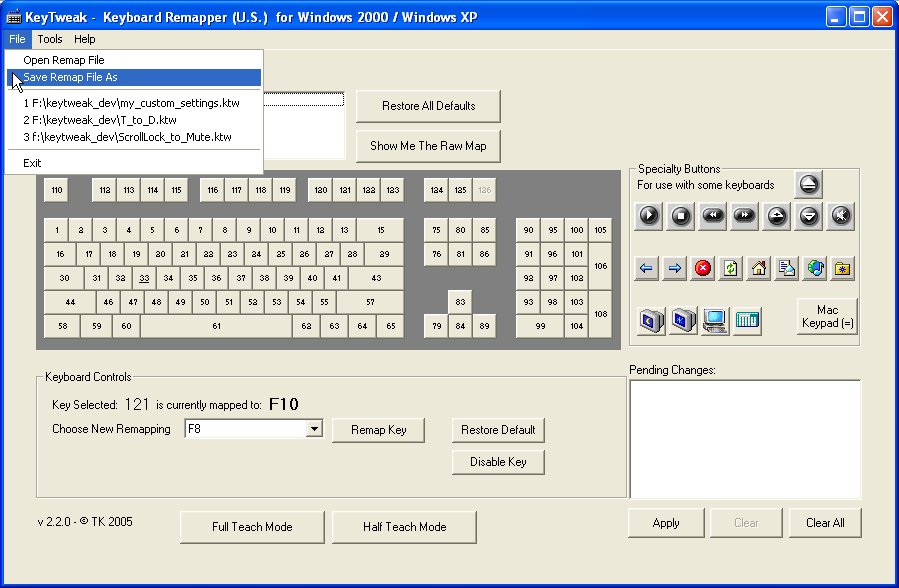Click the media Eject specialty button

[808, 184]
